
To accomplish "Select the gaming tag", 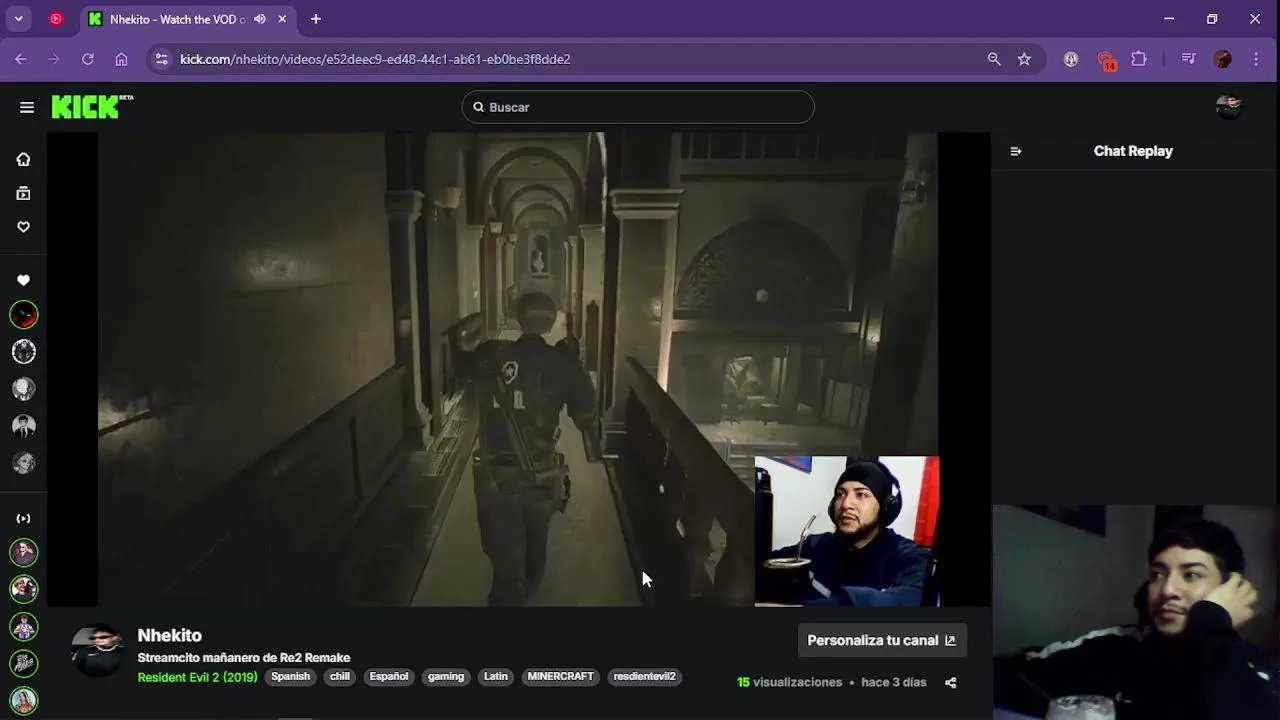I will coord(446,677).
